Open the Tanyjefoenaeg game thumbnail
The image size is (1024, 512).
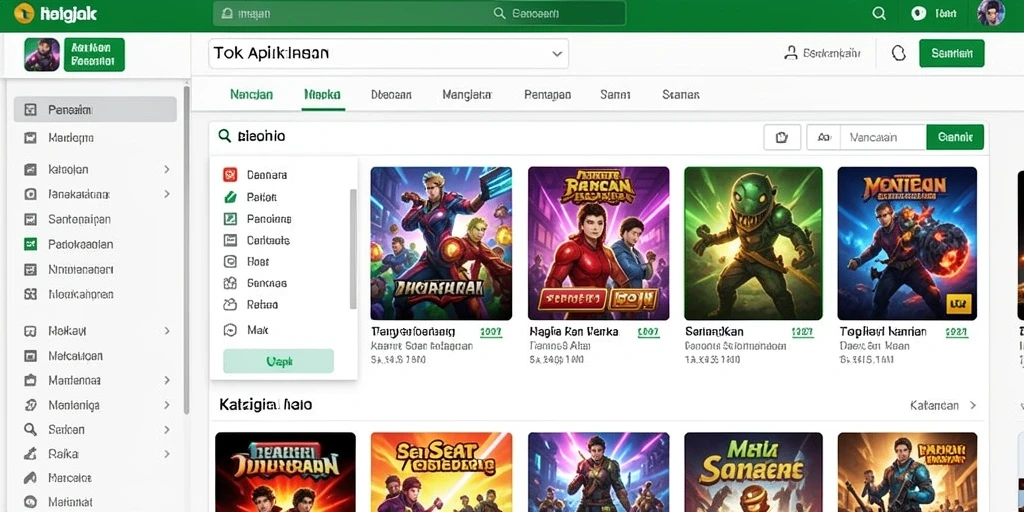[x=441, y=244]
